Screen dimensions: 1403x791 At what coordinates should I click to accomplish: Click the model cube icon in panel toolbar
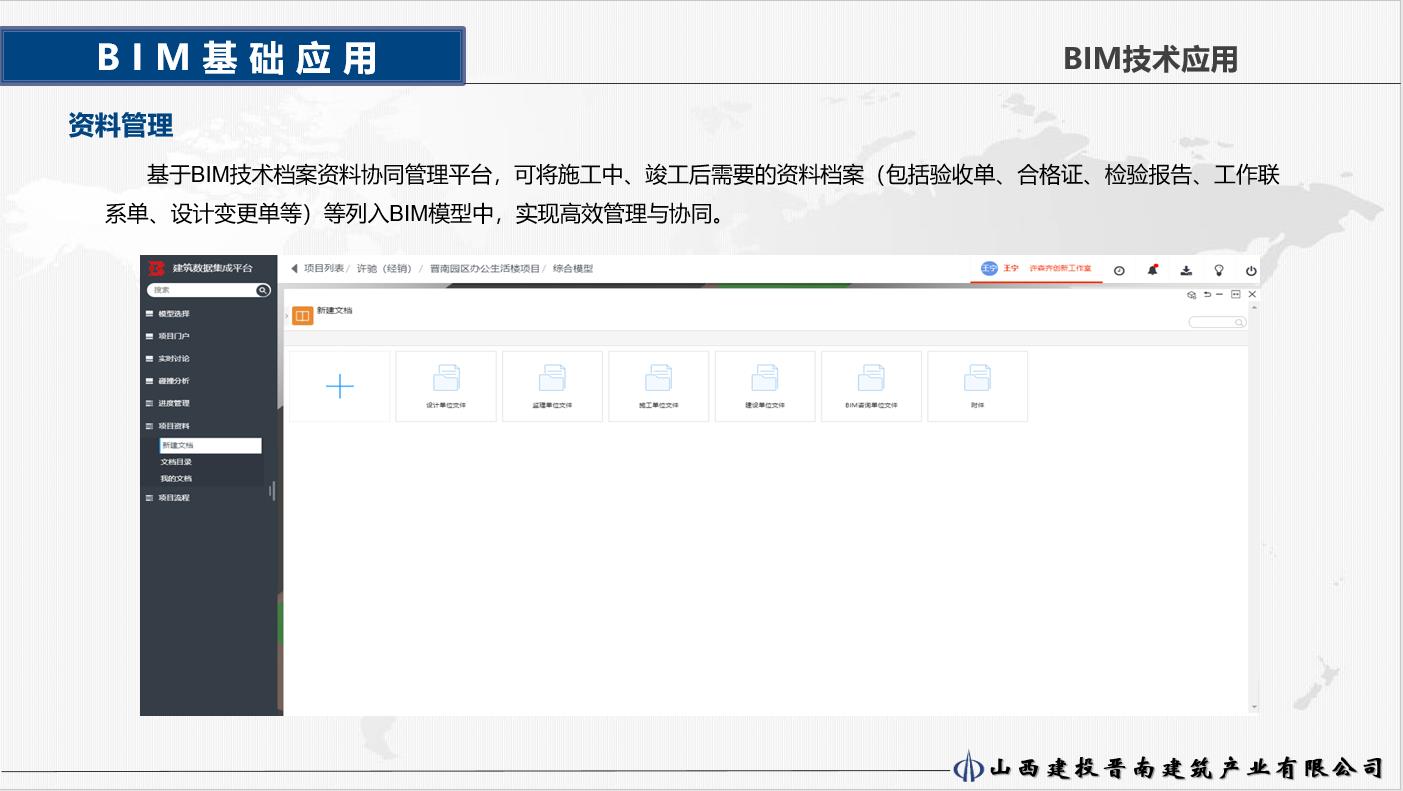coord(1192,295)
